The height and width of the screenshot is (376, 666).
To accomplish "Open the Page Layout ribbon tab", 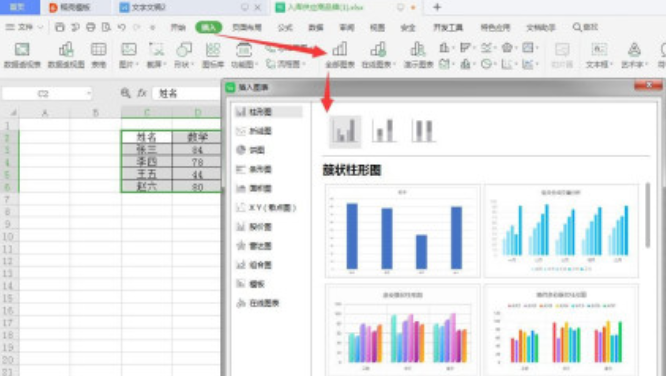I will pos(247,27).
